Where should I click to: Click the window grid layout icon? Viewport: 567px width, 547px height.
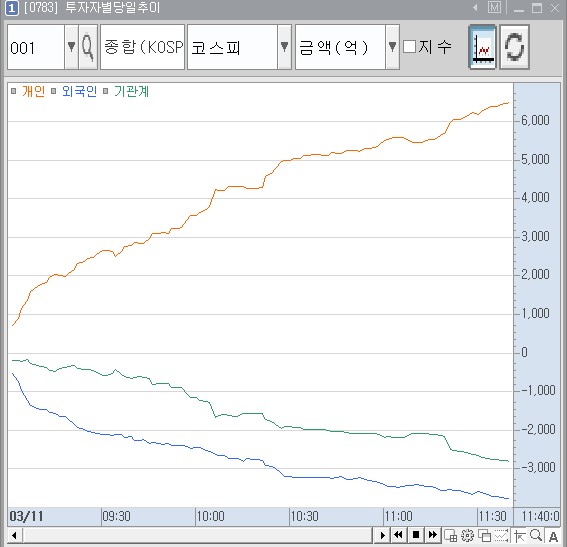[450, 535]
